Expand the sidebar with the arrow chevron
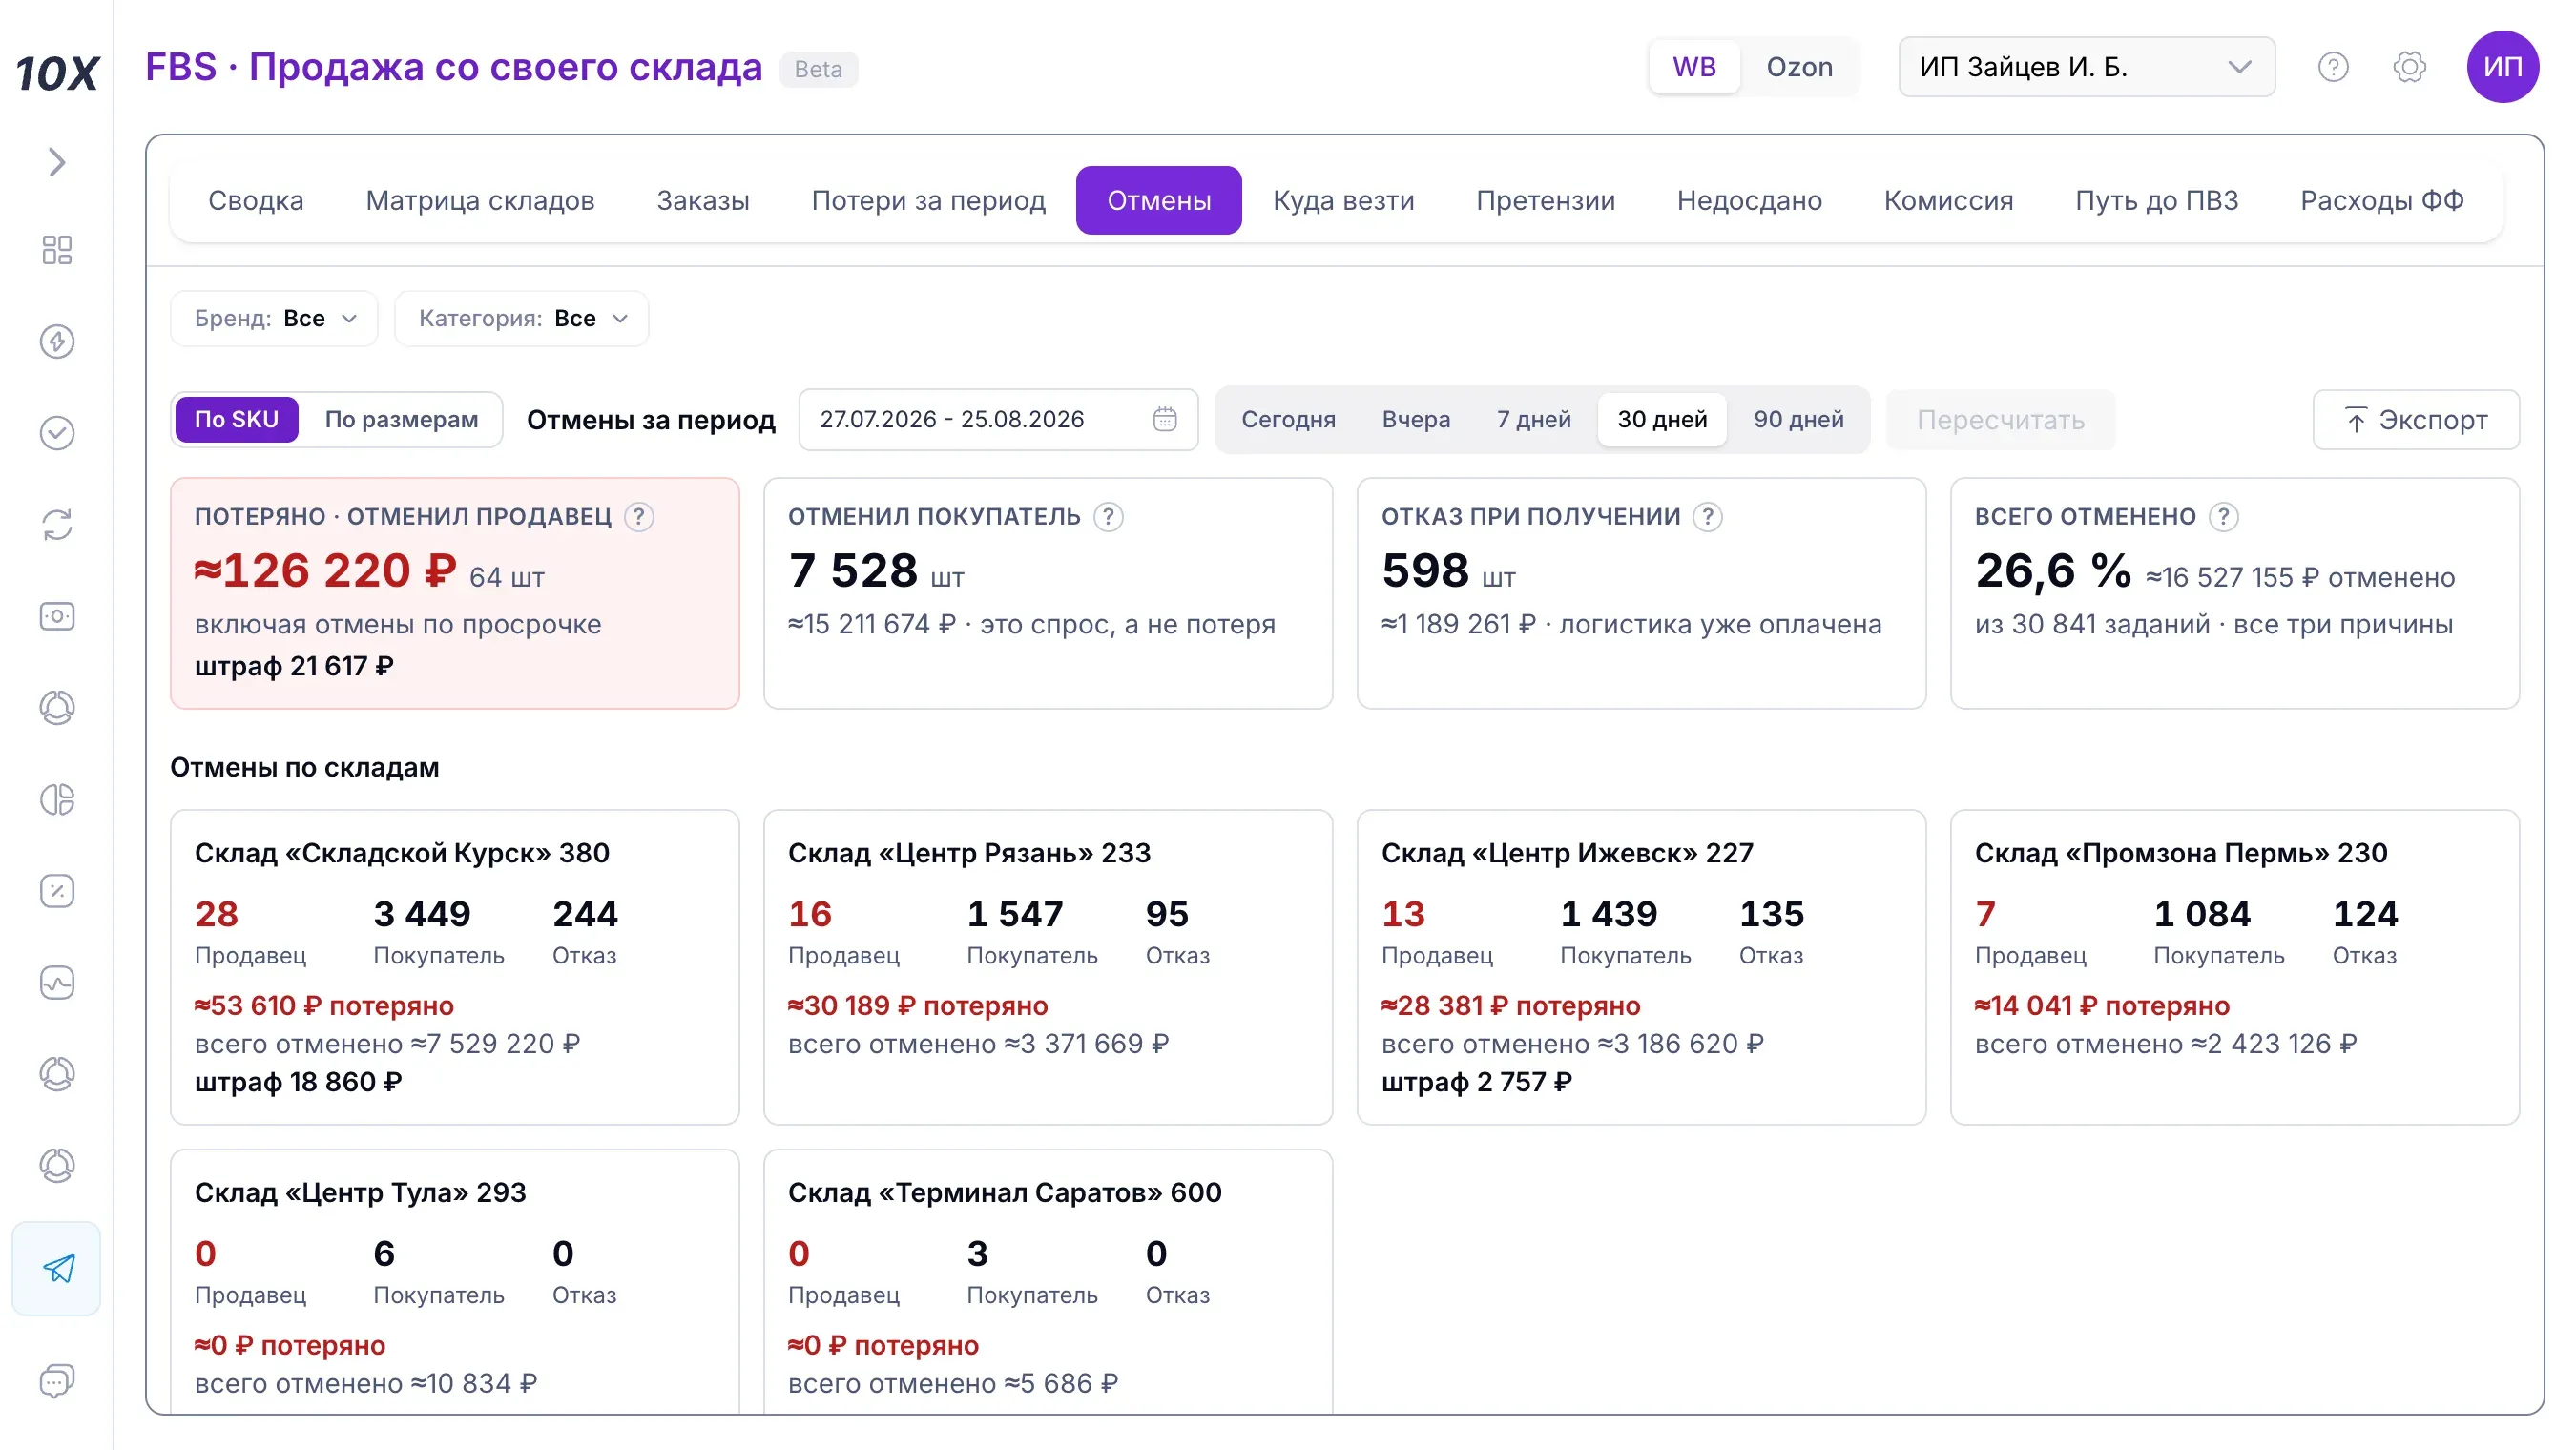 tap(57, 162)
